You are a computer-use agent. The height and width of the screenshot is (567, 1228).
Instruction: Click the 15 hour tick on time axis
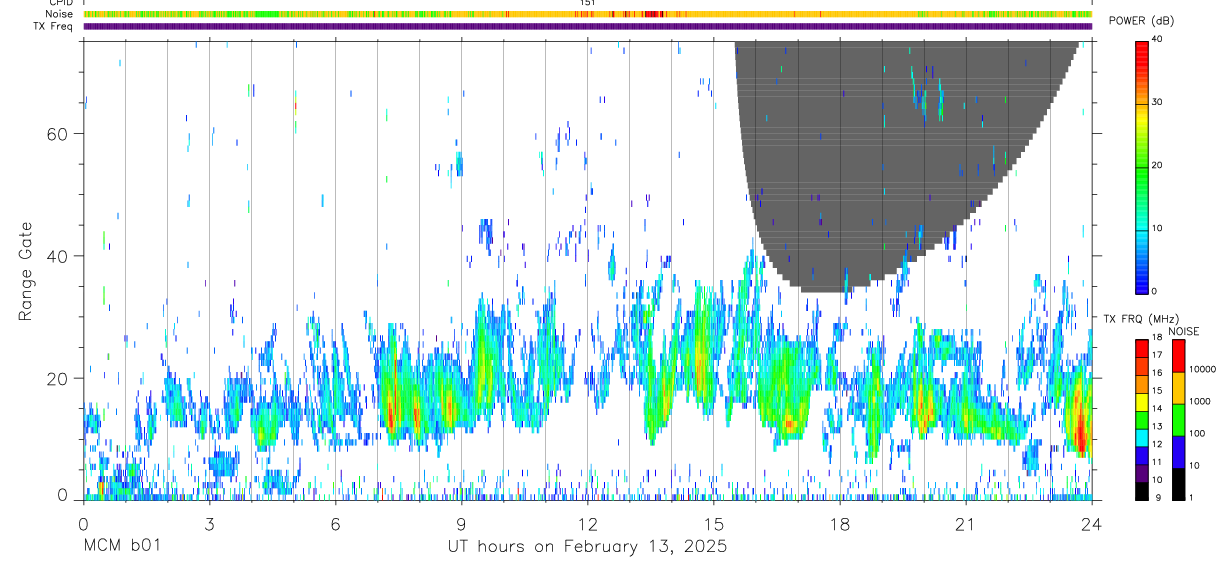[713, 523]
